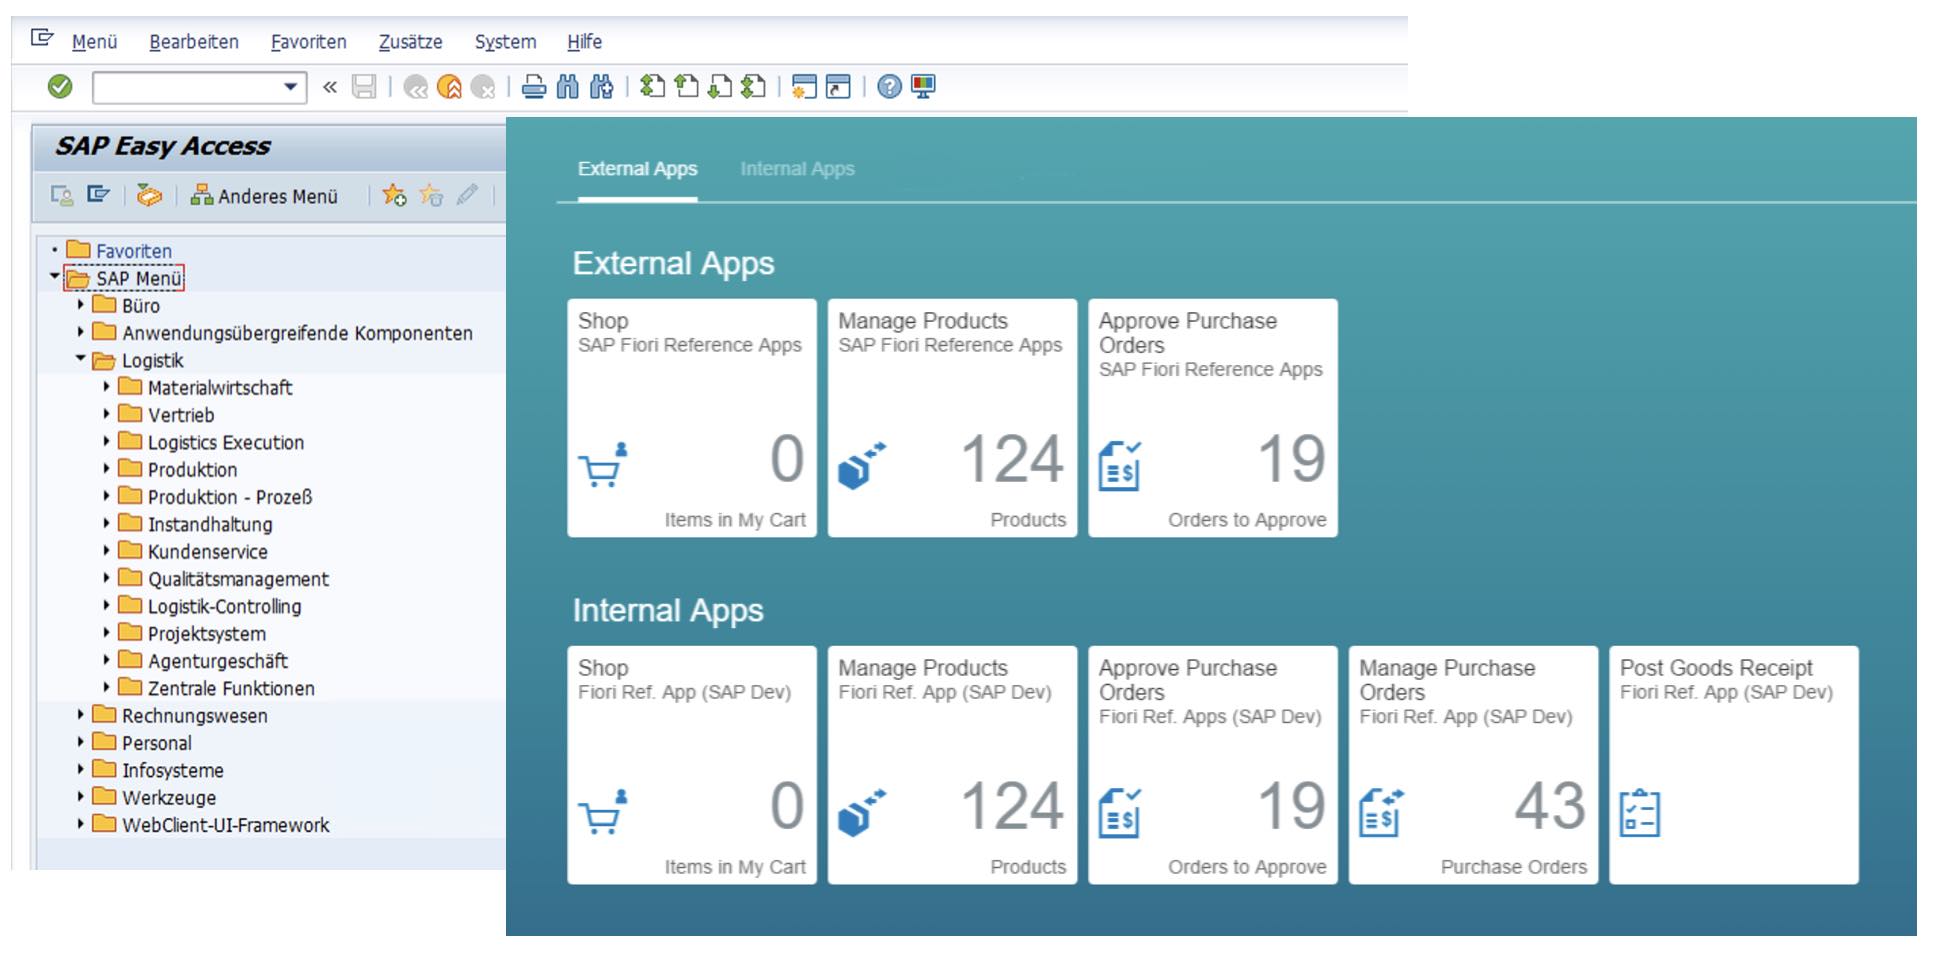The image size is (1940, 954).
Task: Open Manage Products tile under External Apps
Action: [x=952, y=418]
